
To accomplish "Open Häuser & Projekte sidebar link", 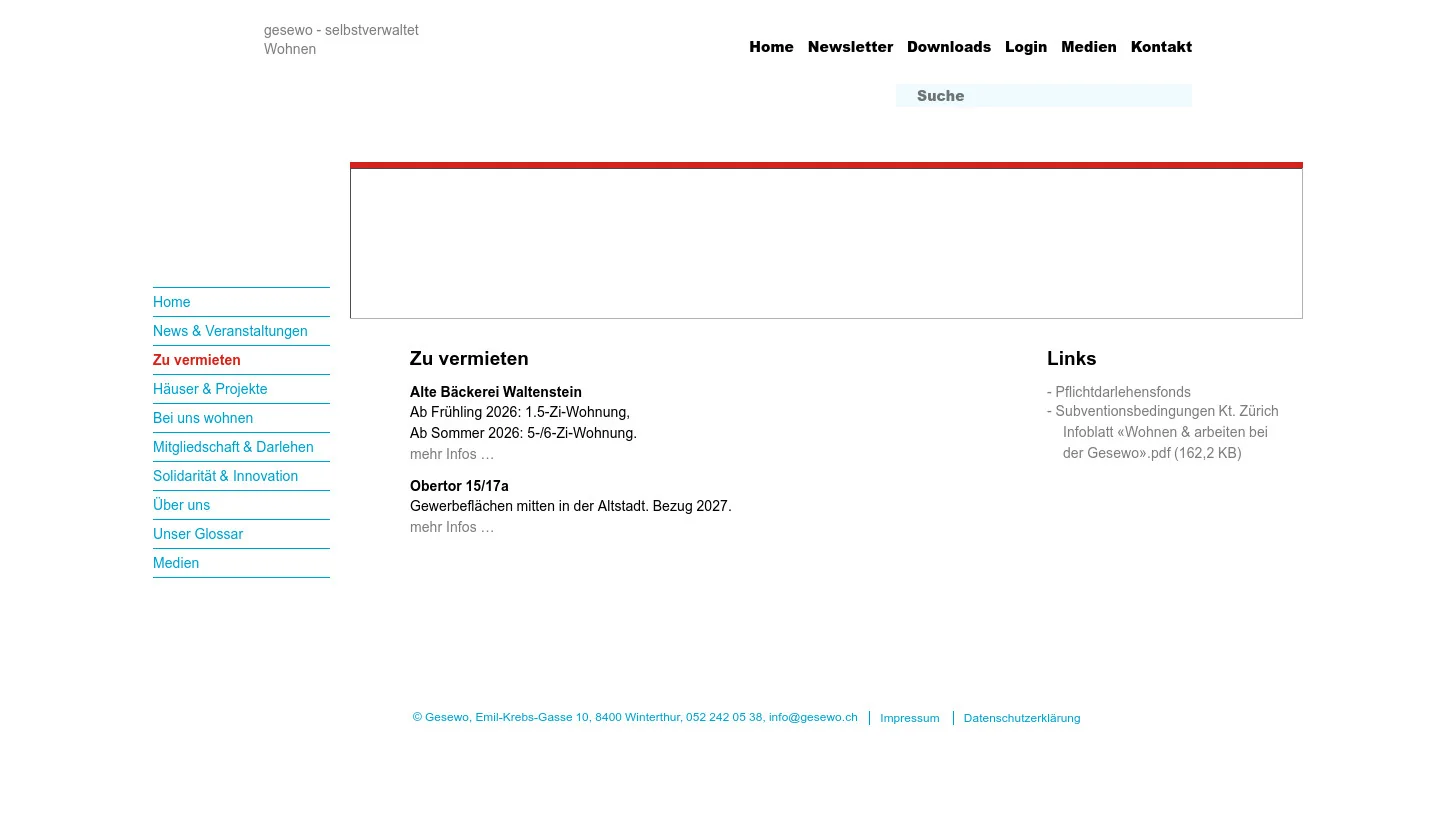I will tap(210, 389).
